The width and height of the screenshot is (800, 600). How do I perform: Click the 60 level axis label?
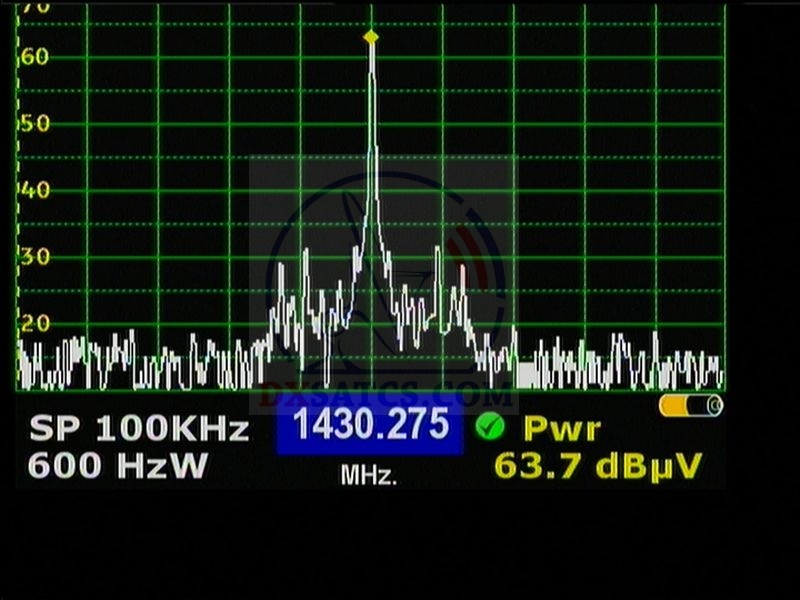click(34, 57)
